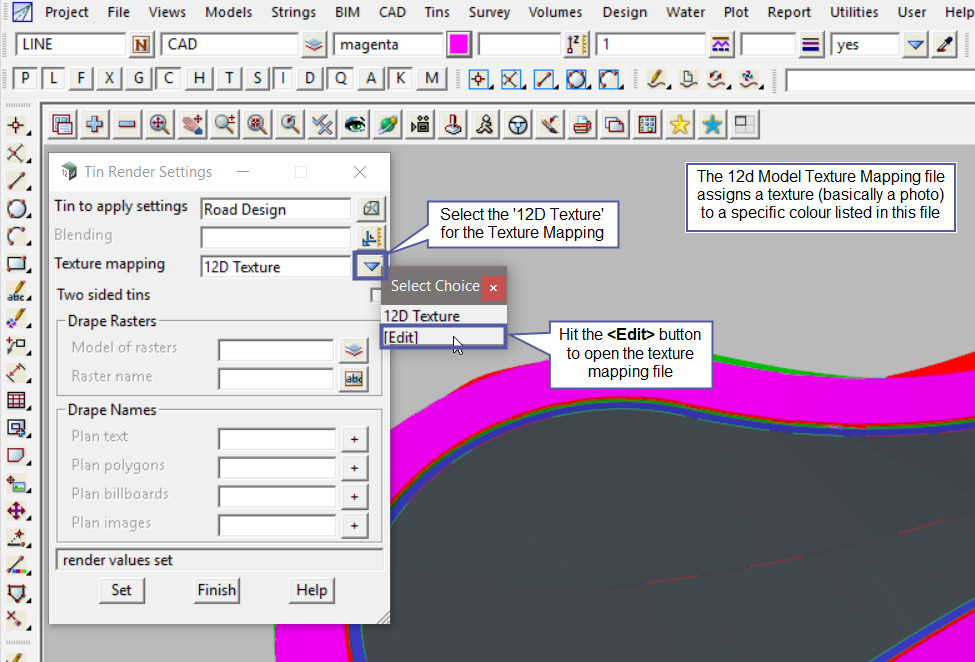Click the printer icon in view toolbar

pyautogui.click(x=582, y=124)
